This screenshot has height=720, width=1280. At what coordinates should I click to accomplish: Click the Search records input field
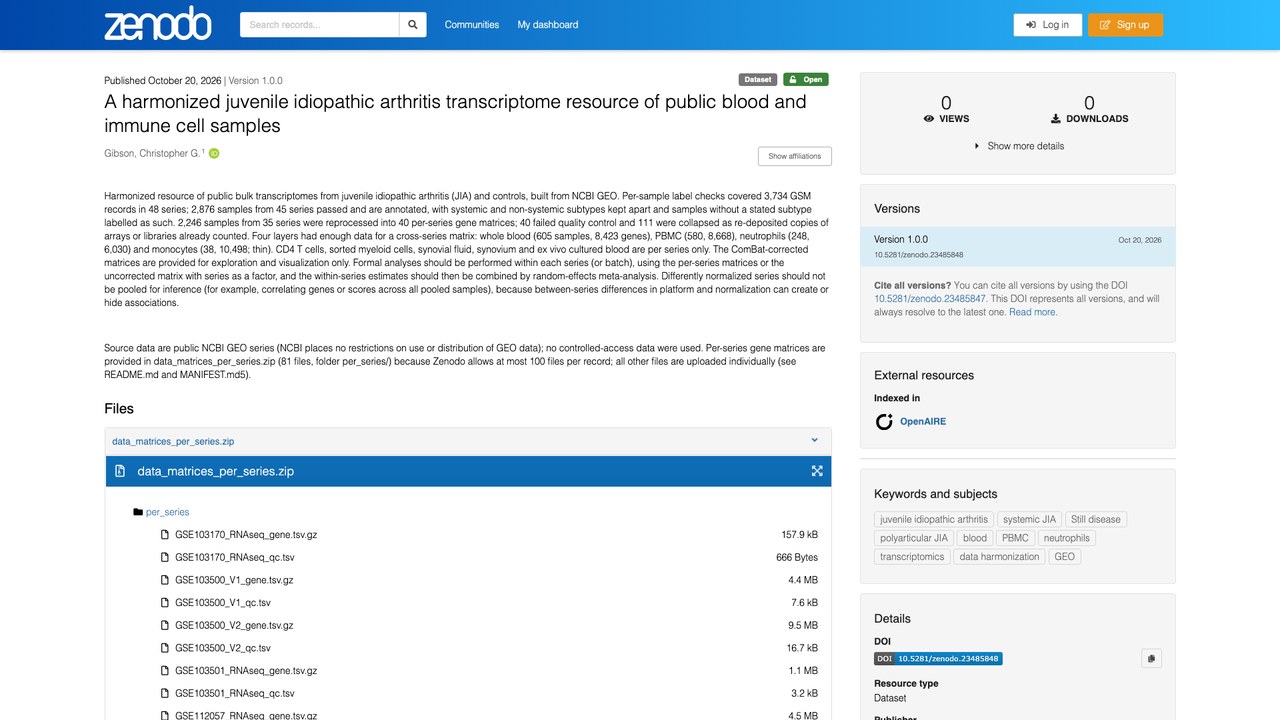(x=319, y=25)
